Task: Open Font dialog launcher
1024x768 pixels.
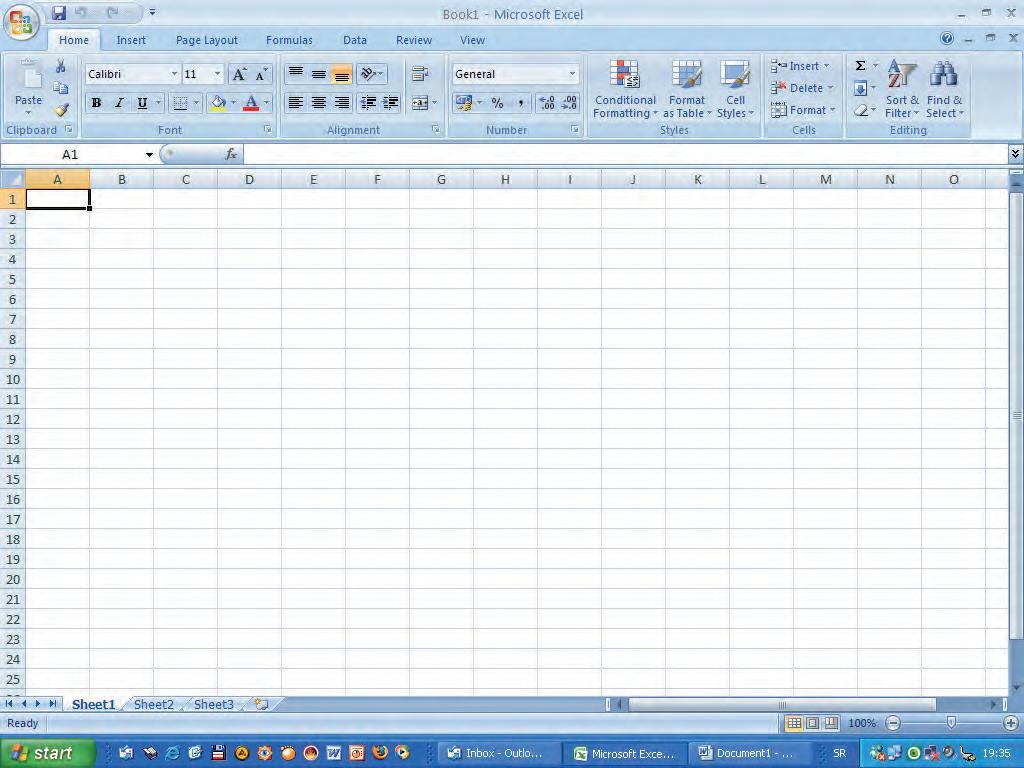Action: coord(268,129)
